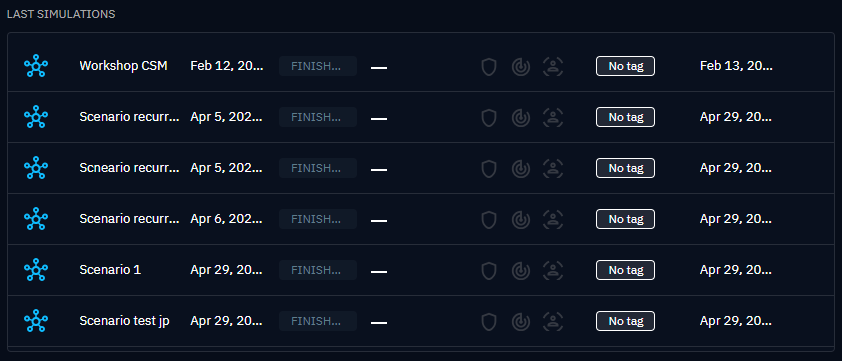Image resolution: width=842 pixels, height=361 pixels.
Task: Click the person scan icon in Scenario test jp row
Action: [553, 321]
